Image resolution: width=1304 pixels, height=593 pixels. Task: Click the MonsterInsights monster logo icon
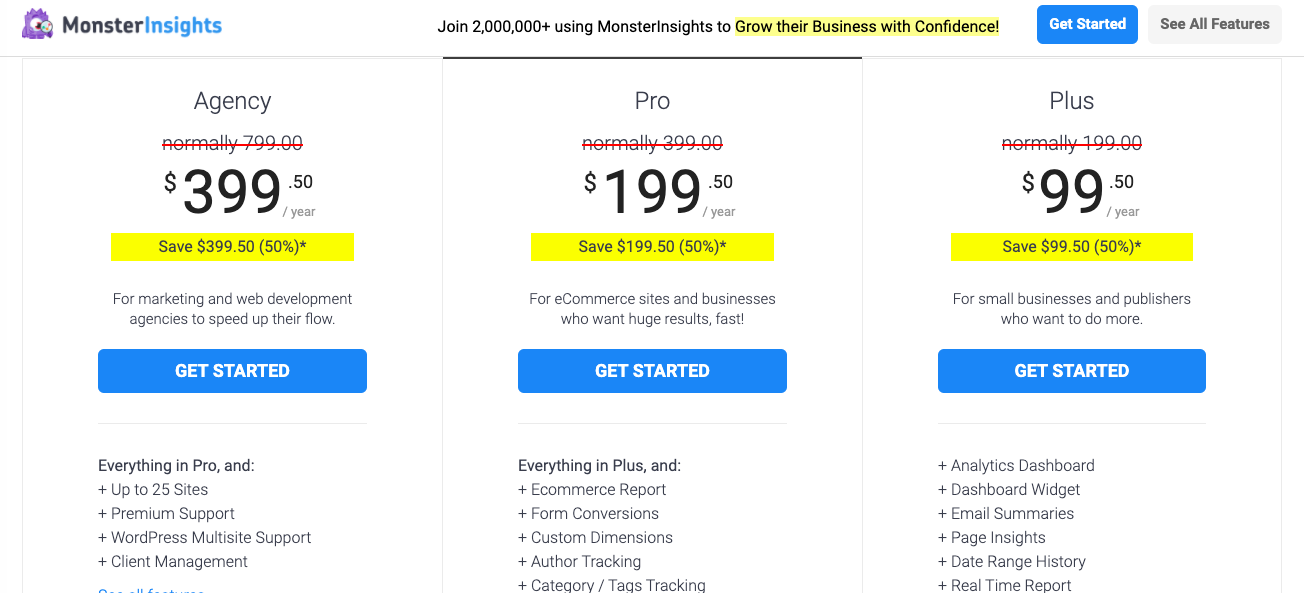[38, 24]
